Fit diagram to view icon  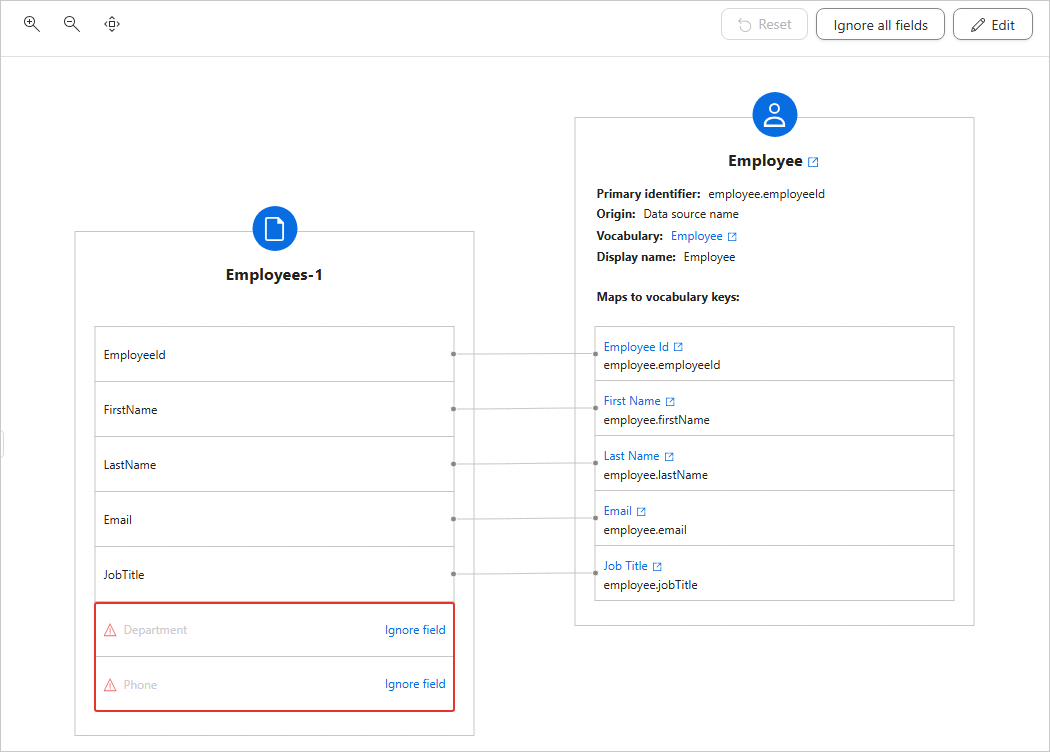click(x=112, y=24)
